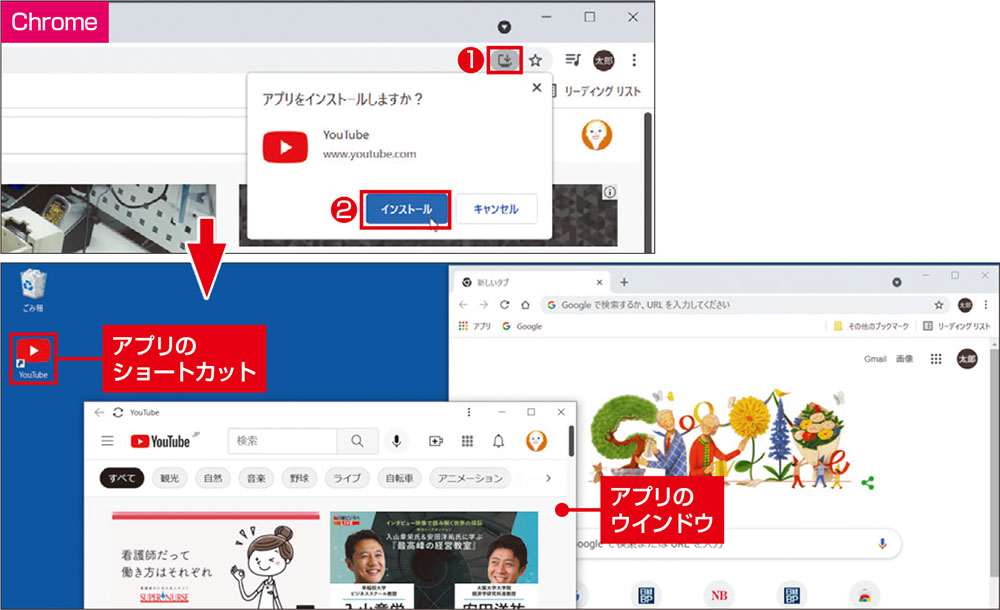
Task: Open YouTube account avatar
Action: [x=536, y=441]
